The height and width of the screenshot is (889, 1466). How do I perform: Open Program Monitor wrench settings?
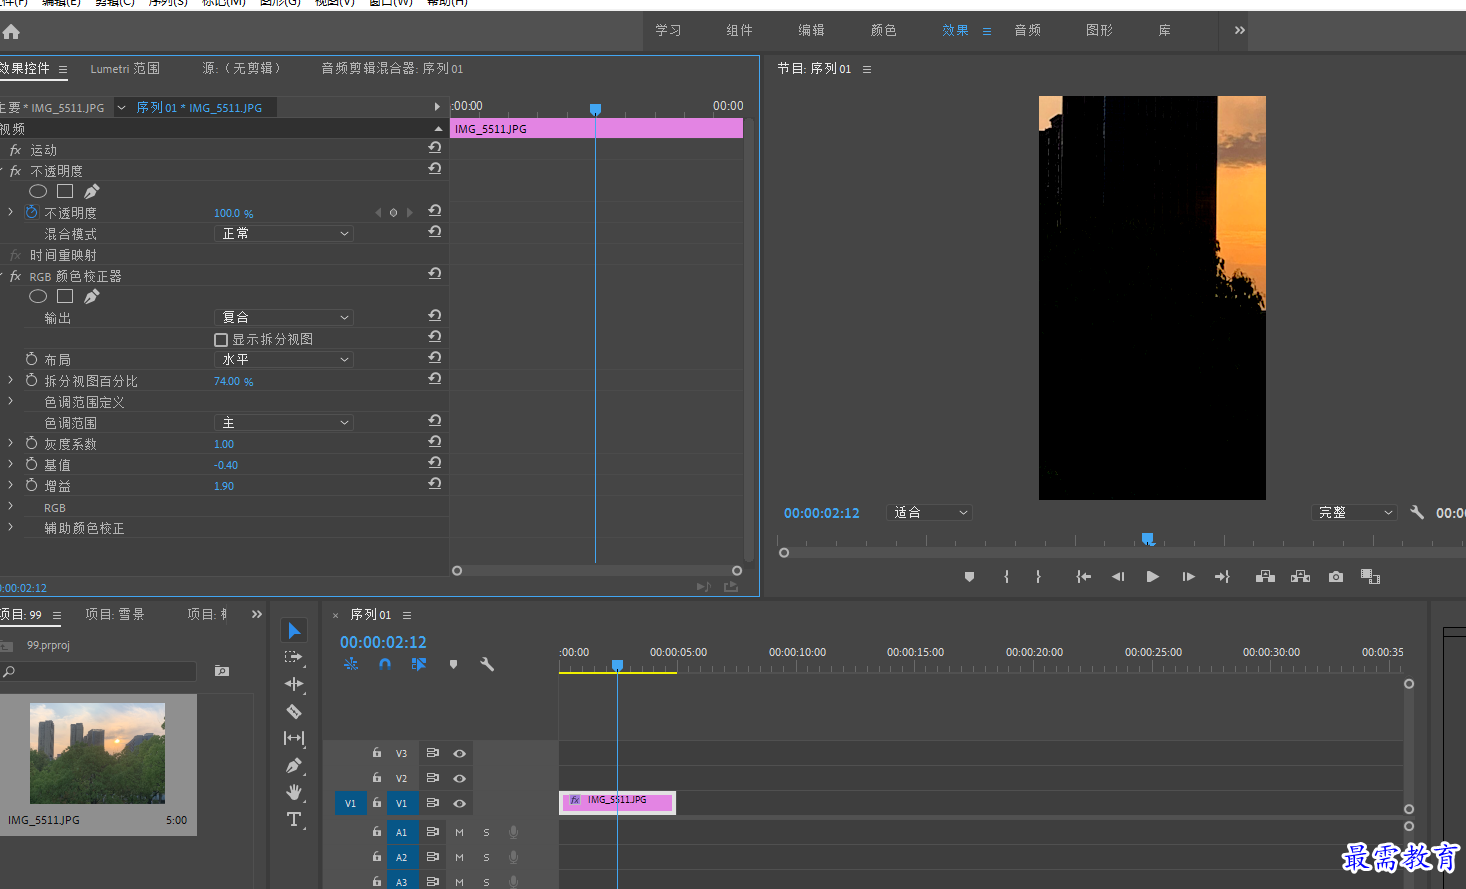coord(1417,512)
